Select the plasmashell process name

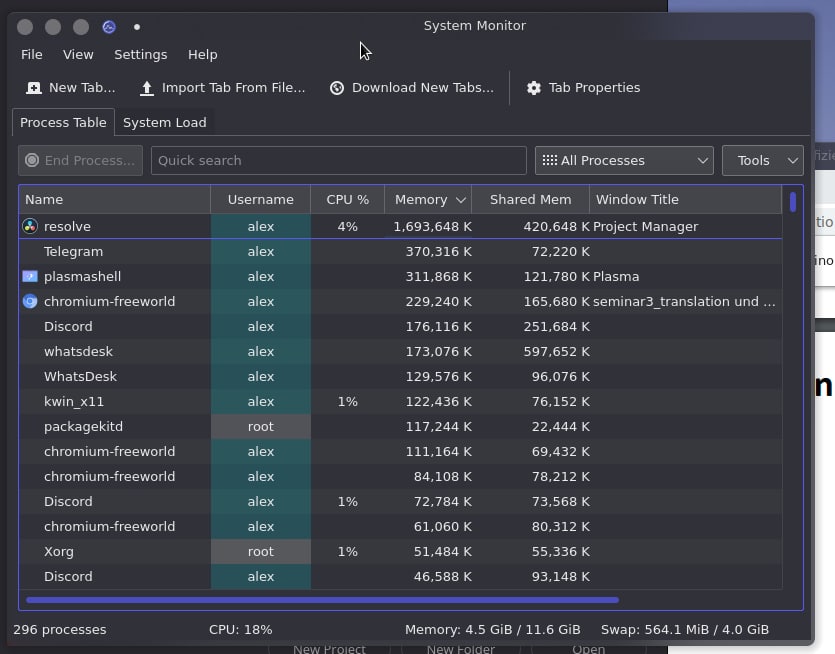tap(83, 276)
